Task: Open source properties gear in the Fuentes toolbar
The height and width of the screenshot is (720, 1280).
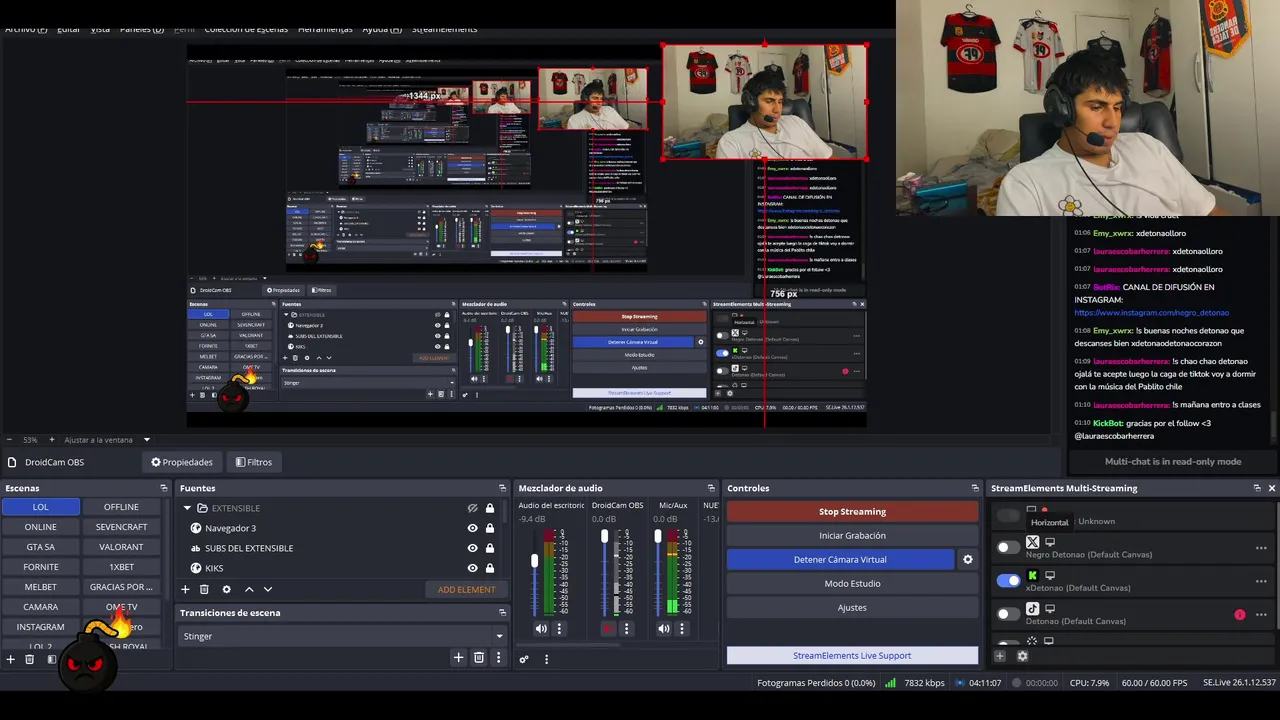Action: tap(227, 590)
